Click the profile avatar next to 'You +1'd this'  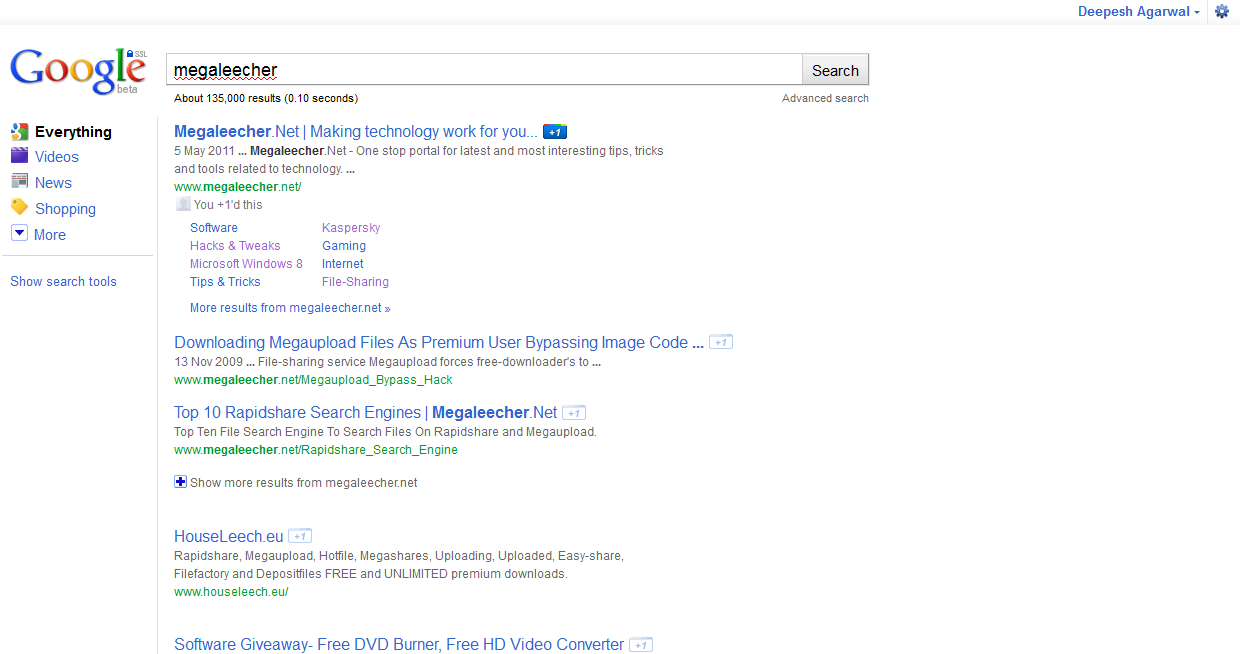[183, 204]
